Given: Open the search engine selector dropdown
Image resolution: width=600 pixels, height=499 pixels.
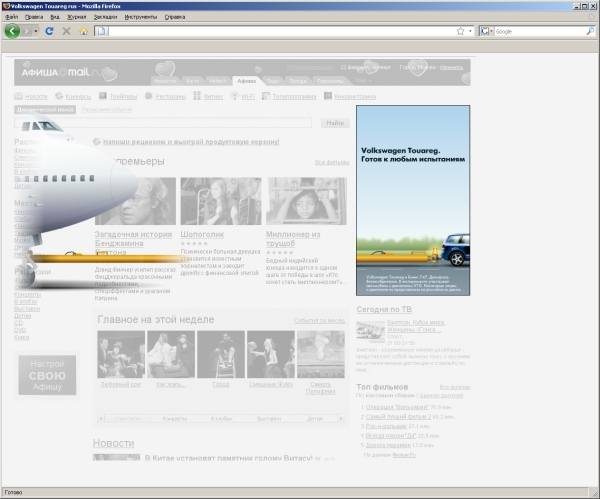Looking at the screenshot, I should coord(486,31).
